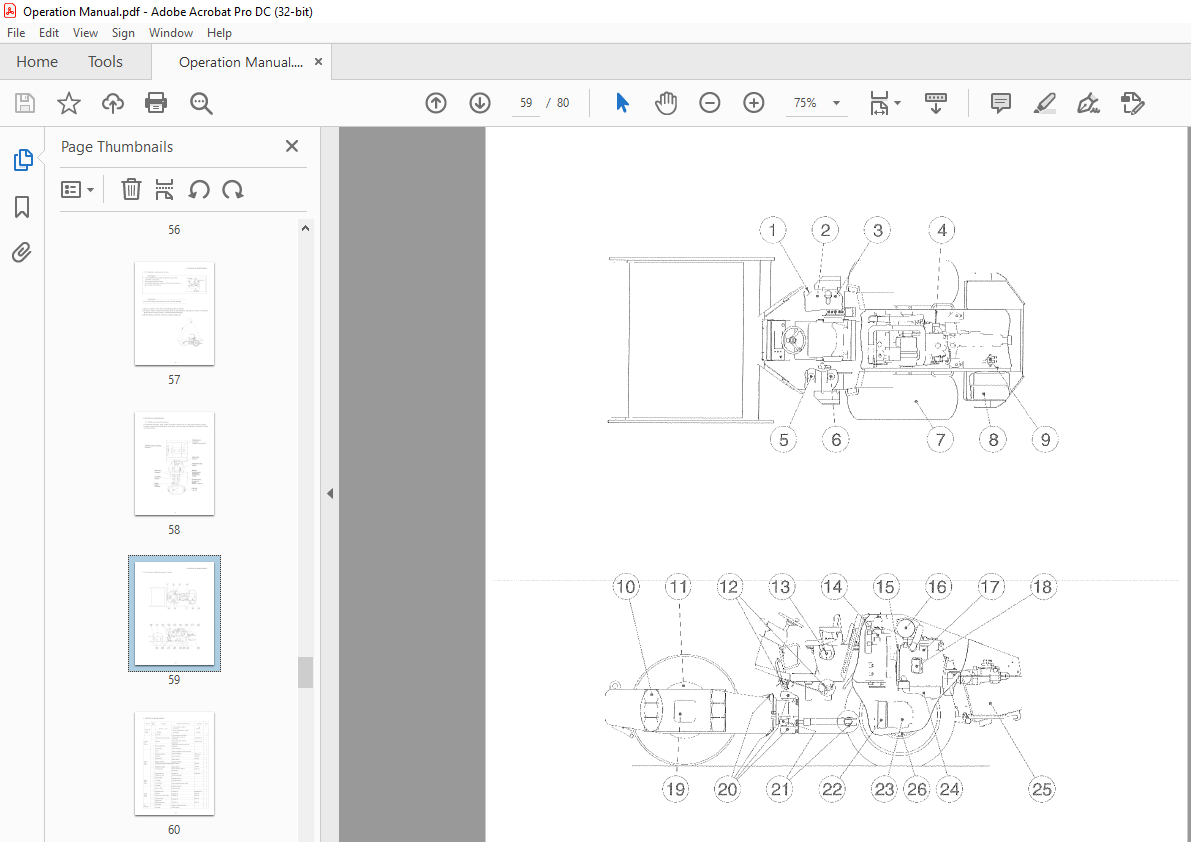Click the print pages icon in thumbnails panel

(x=164, y=189)
